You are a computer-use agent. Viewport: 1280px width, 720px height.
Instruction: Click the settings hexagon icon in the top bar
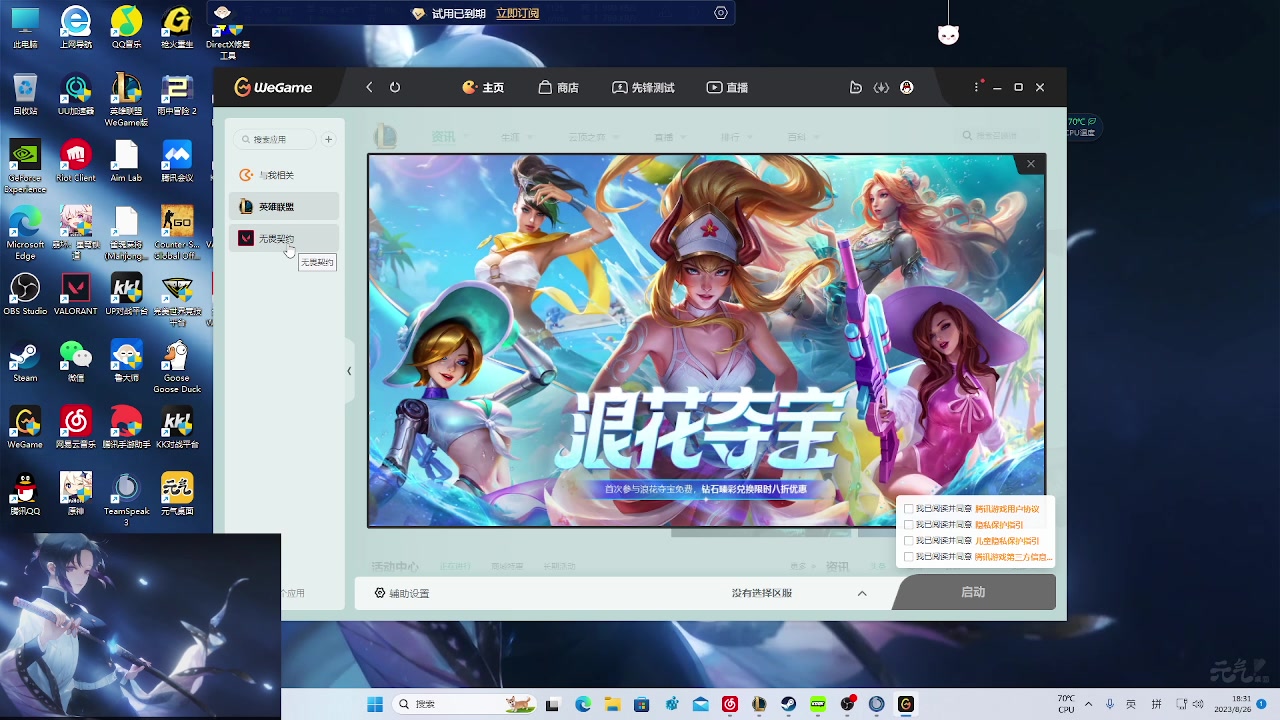[x=721, y=13]
